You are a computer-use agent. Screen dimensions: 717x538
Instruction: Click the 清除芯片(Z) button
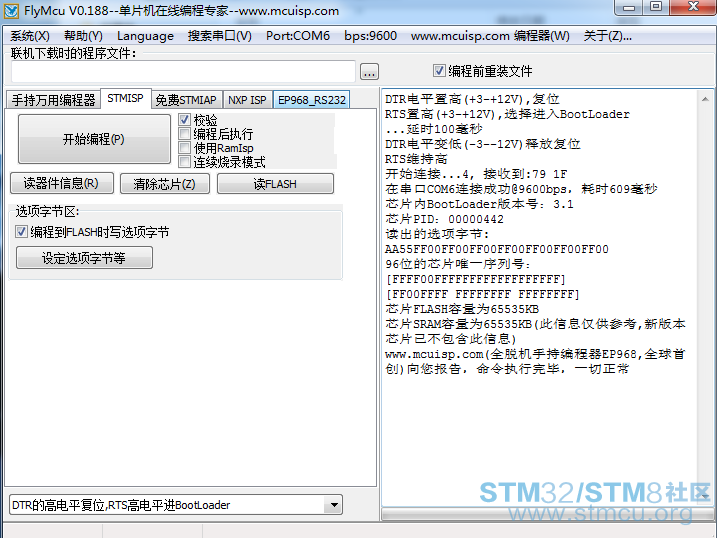(165, 183)
